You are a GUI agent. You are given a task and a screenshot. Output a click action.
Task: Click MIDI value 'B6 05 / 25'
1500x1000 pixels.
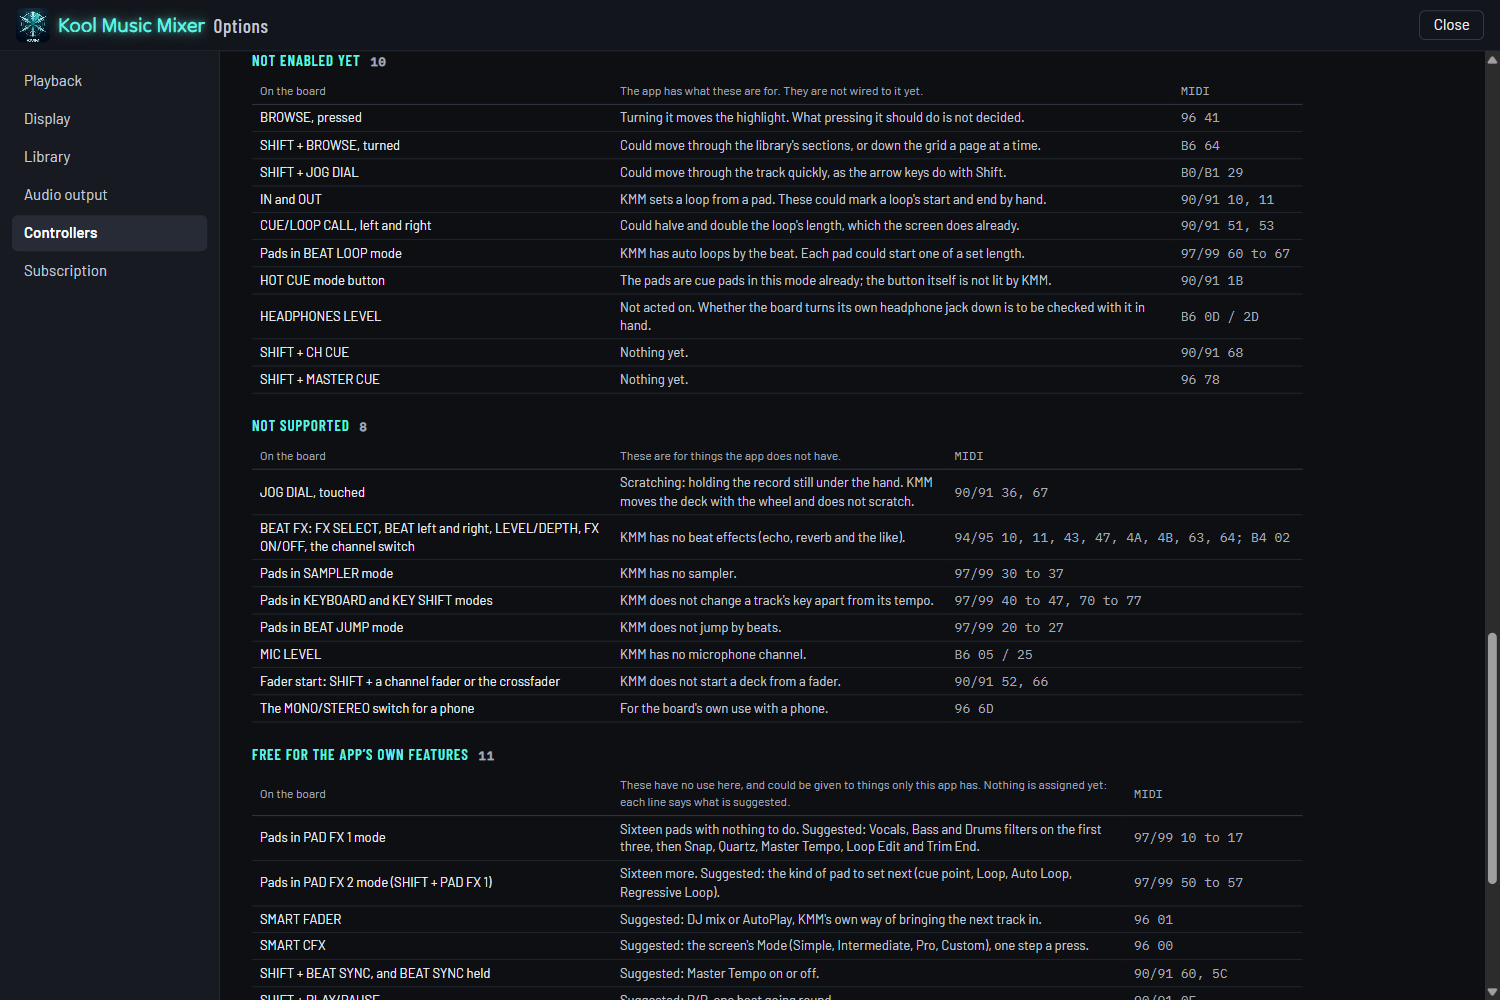994,655
